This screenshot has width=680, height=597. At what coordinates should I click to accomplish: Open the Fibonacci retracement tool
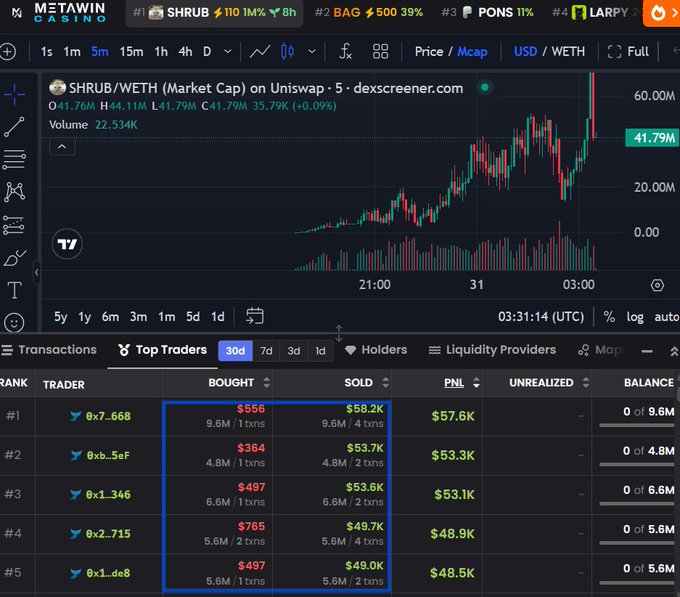click(14, 159)
